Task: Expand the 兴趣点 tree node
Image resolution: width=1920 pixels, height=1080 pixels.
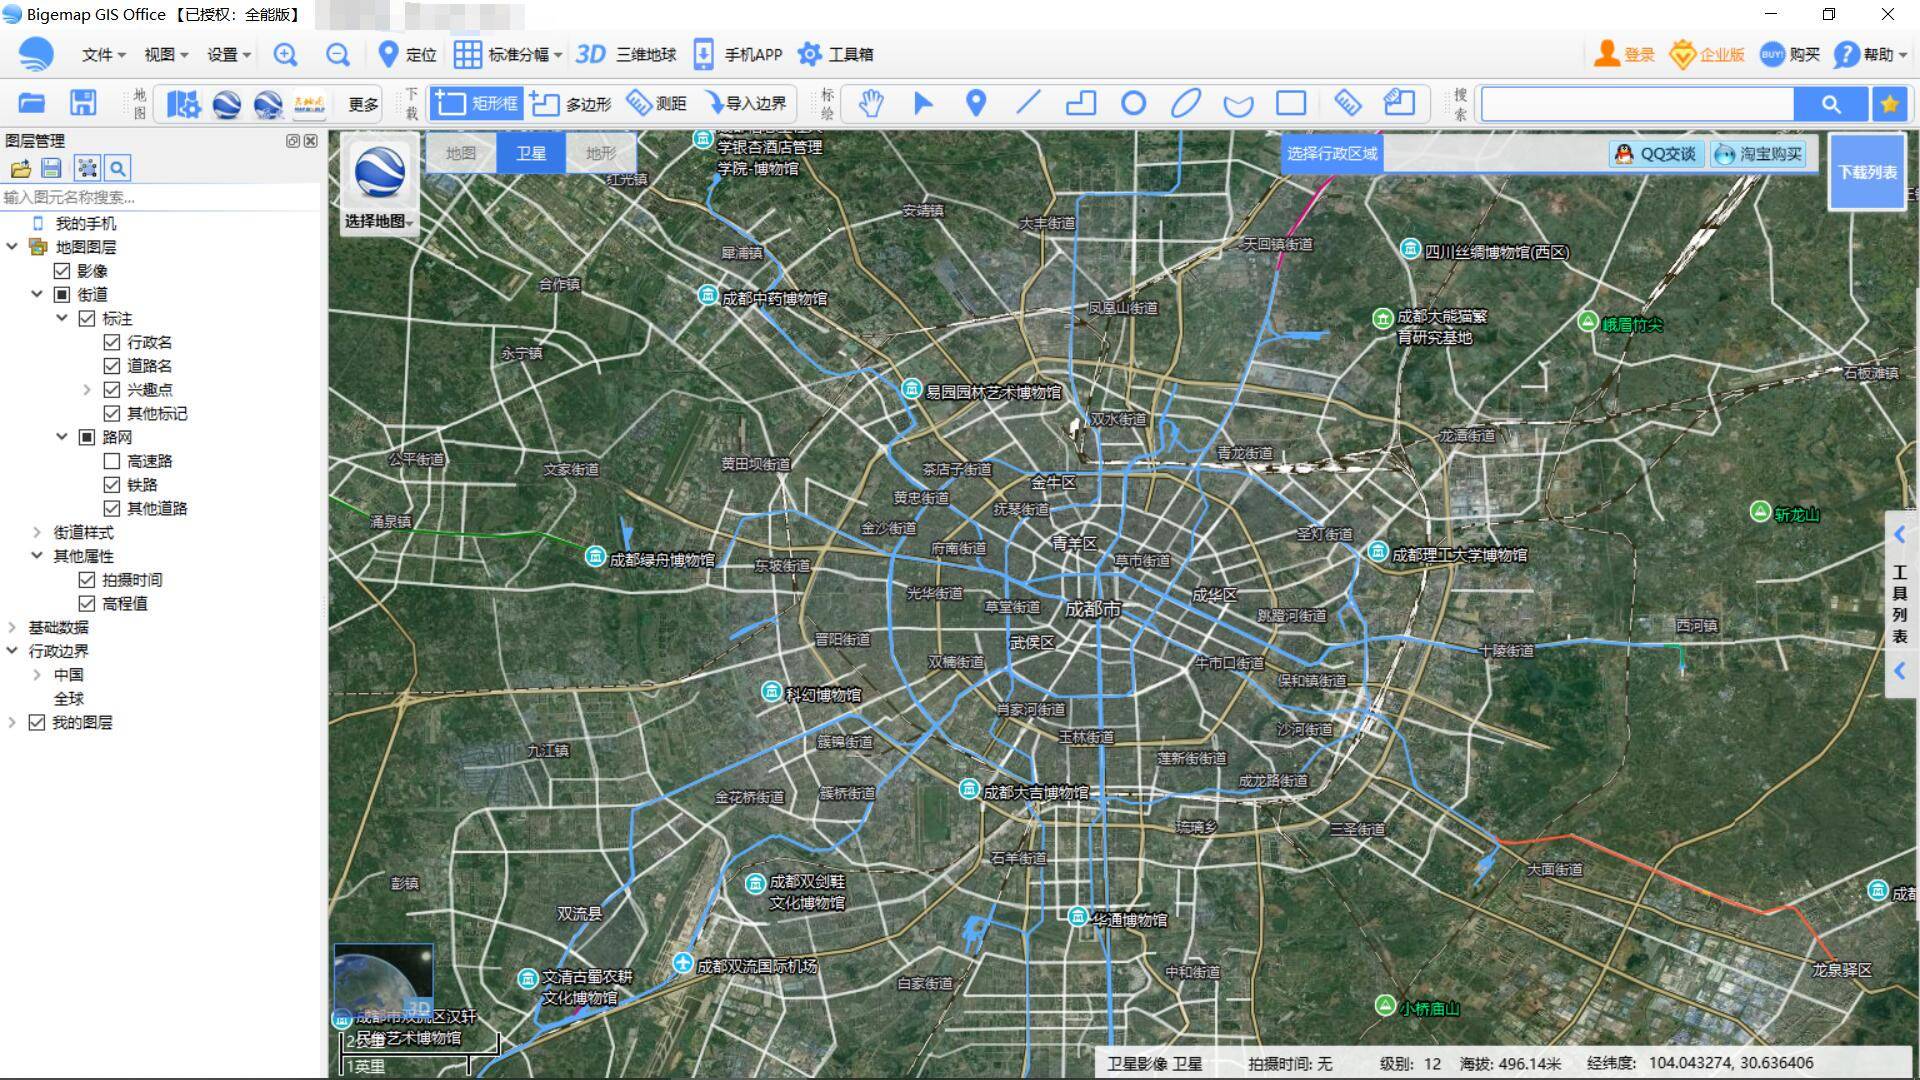Action: pyautogui.click(x=87, y=390)
